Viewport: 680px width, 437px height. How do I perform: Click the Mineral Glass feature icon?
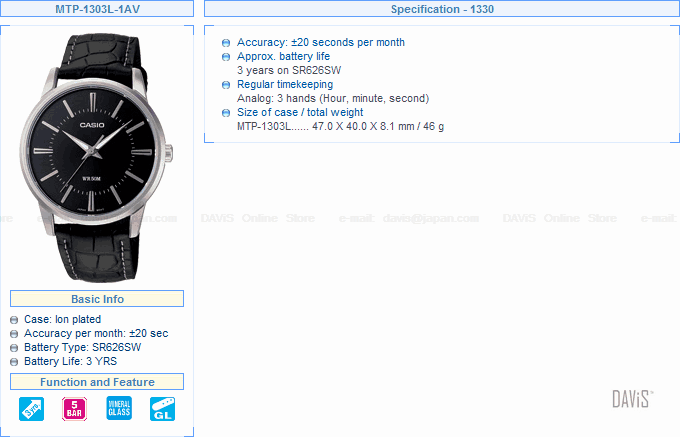tap(119, 408)
